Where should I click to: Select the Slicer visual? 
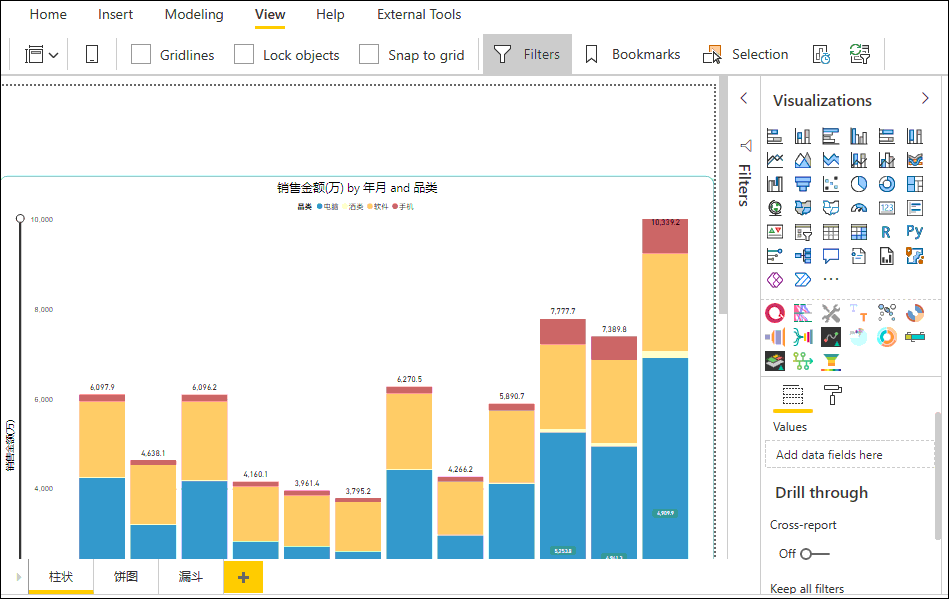coord(803,232)
